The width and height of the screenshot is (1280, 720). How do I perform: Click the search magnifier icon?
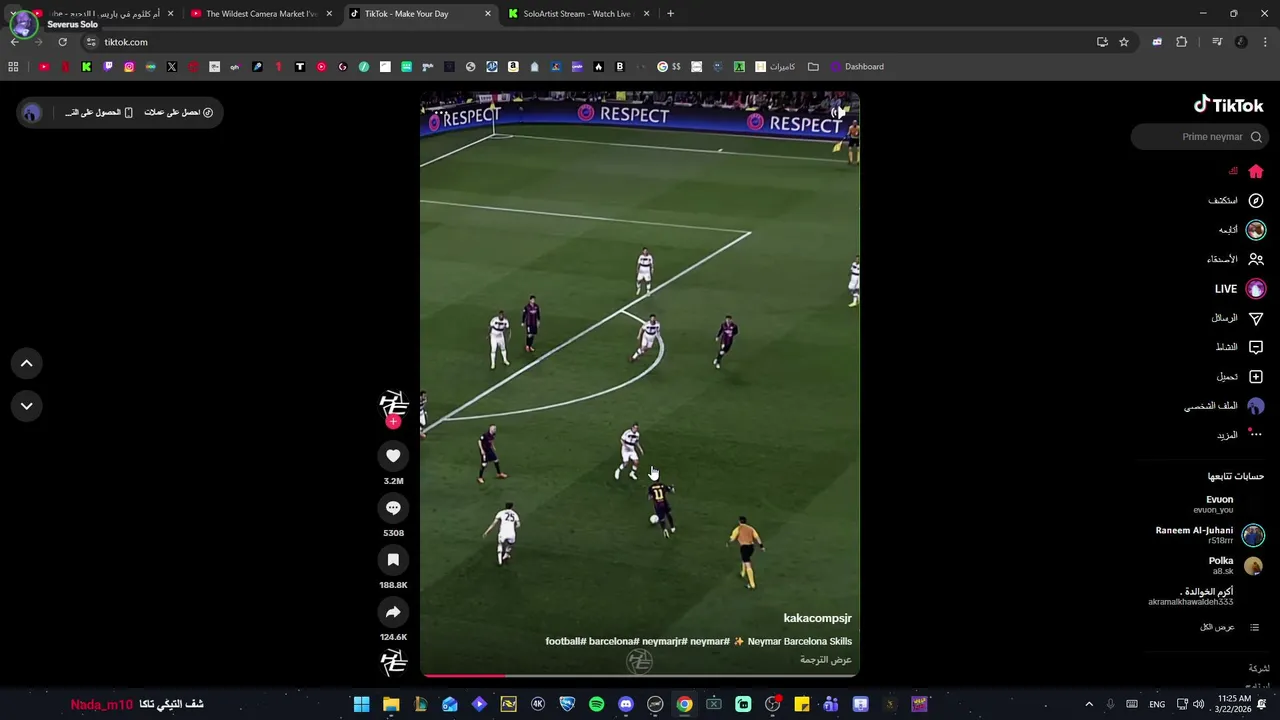[x=1256, y=137]
